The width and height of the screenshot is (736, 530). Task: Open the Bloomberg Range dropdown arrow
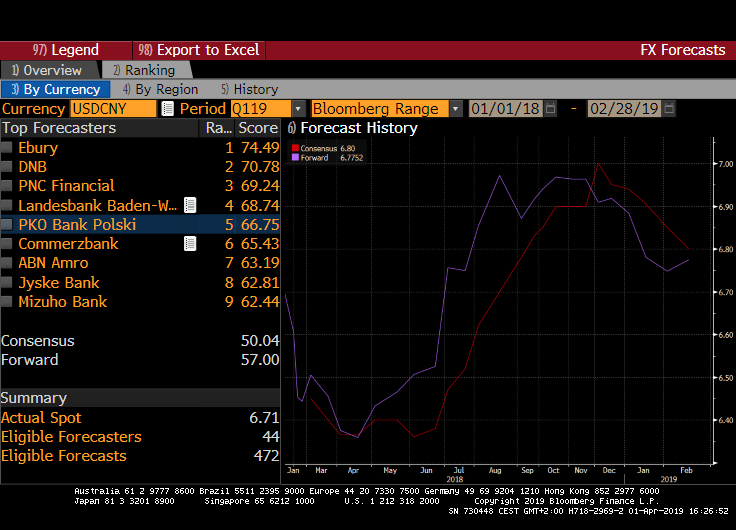(x=456, y=109)
